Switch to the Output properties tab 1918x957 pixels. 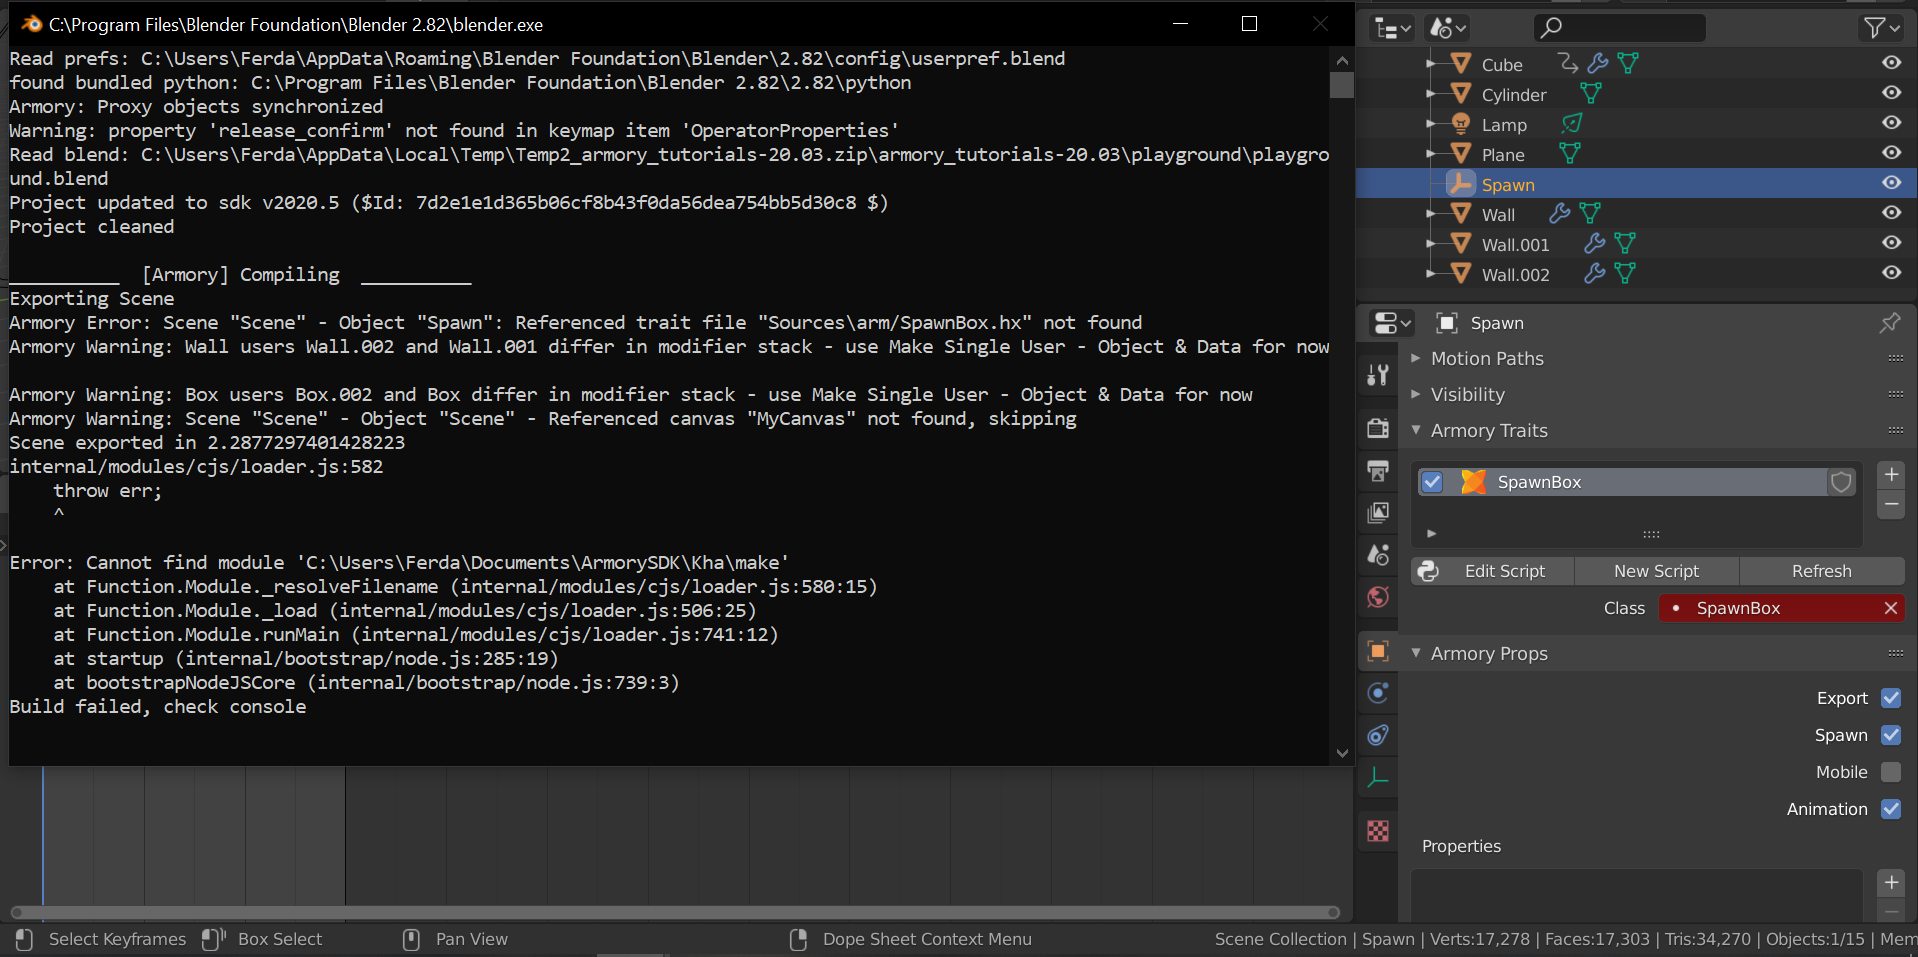pyautogui.click(x=1378, y=470)
